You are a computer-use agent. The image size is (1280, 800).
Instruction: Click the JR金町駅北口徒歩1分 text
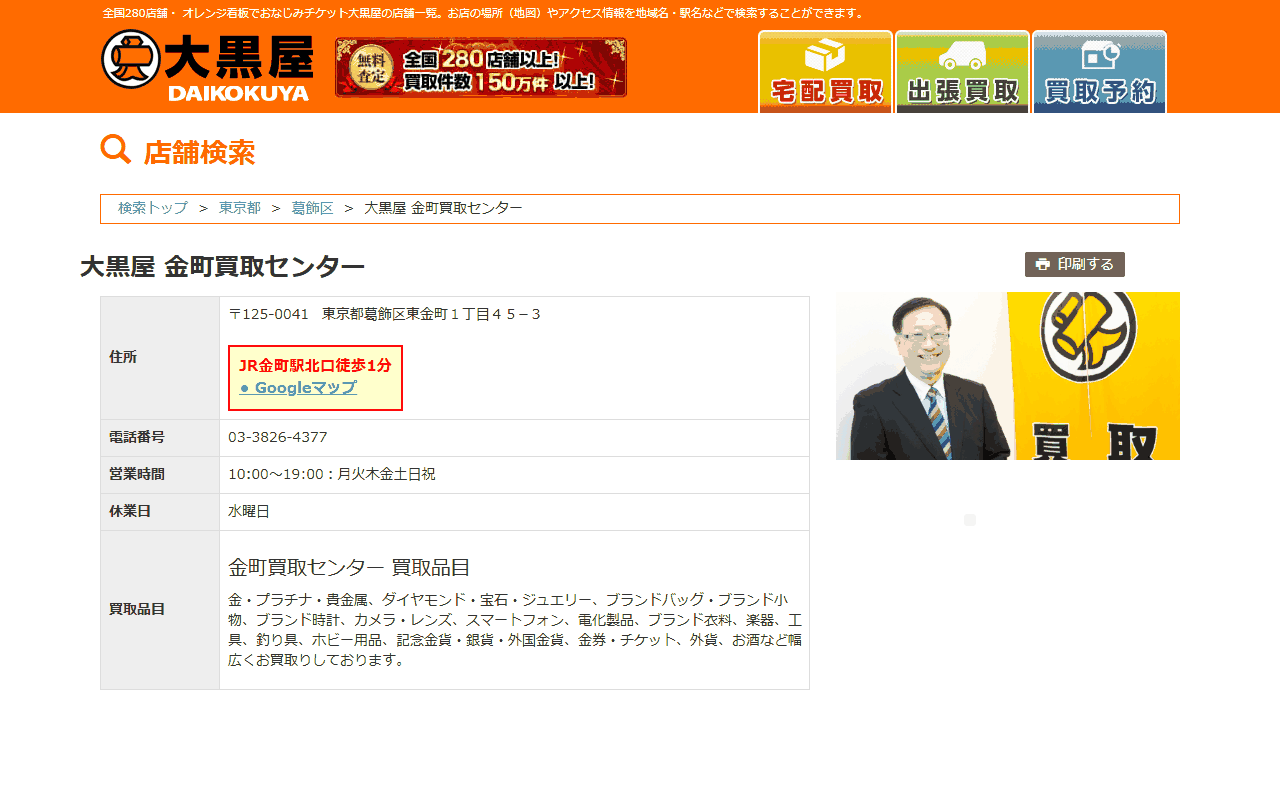[315, 366]
